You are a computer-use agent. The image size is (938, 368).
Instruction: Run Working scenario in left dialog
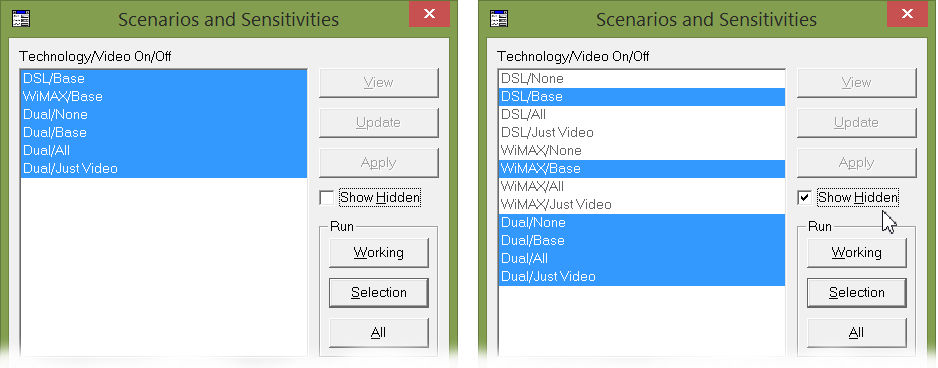click(379, 253)
